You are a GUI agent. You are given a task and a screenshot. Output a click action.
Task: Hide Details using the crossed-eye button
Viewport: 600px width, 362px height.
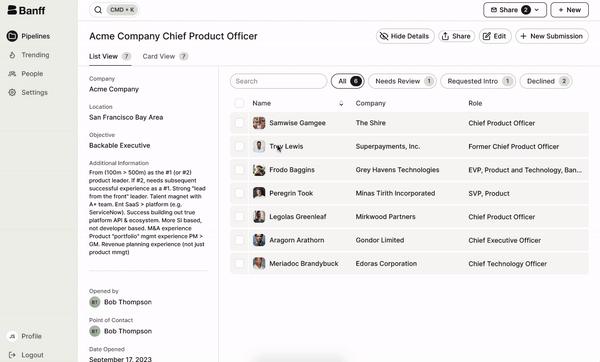405,36
